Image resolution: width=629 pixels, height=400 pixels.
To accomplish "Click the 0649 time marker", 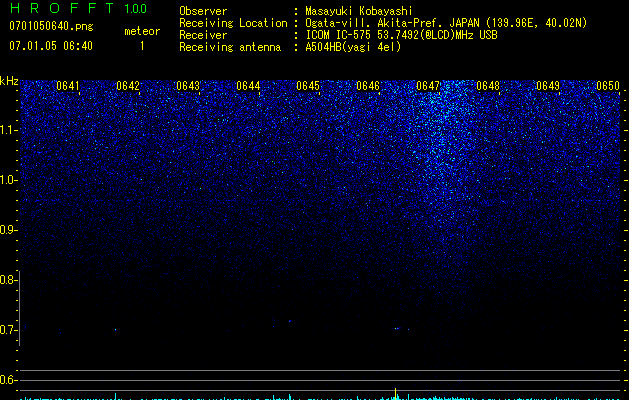I will point(548,86).
